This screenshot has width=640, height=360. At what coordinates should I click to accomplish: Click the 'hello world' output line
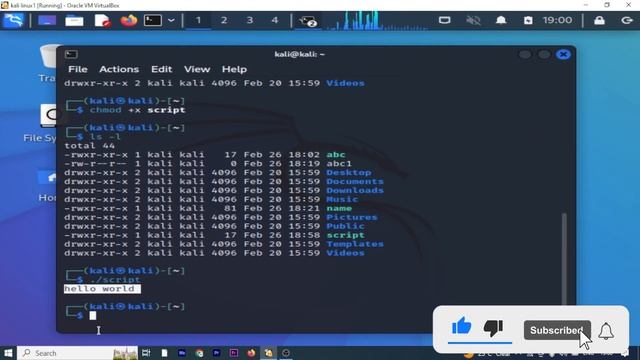click(102, 289)
